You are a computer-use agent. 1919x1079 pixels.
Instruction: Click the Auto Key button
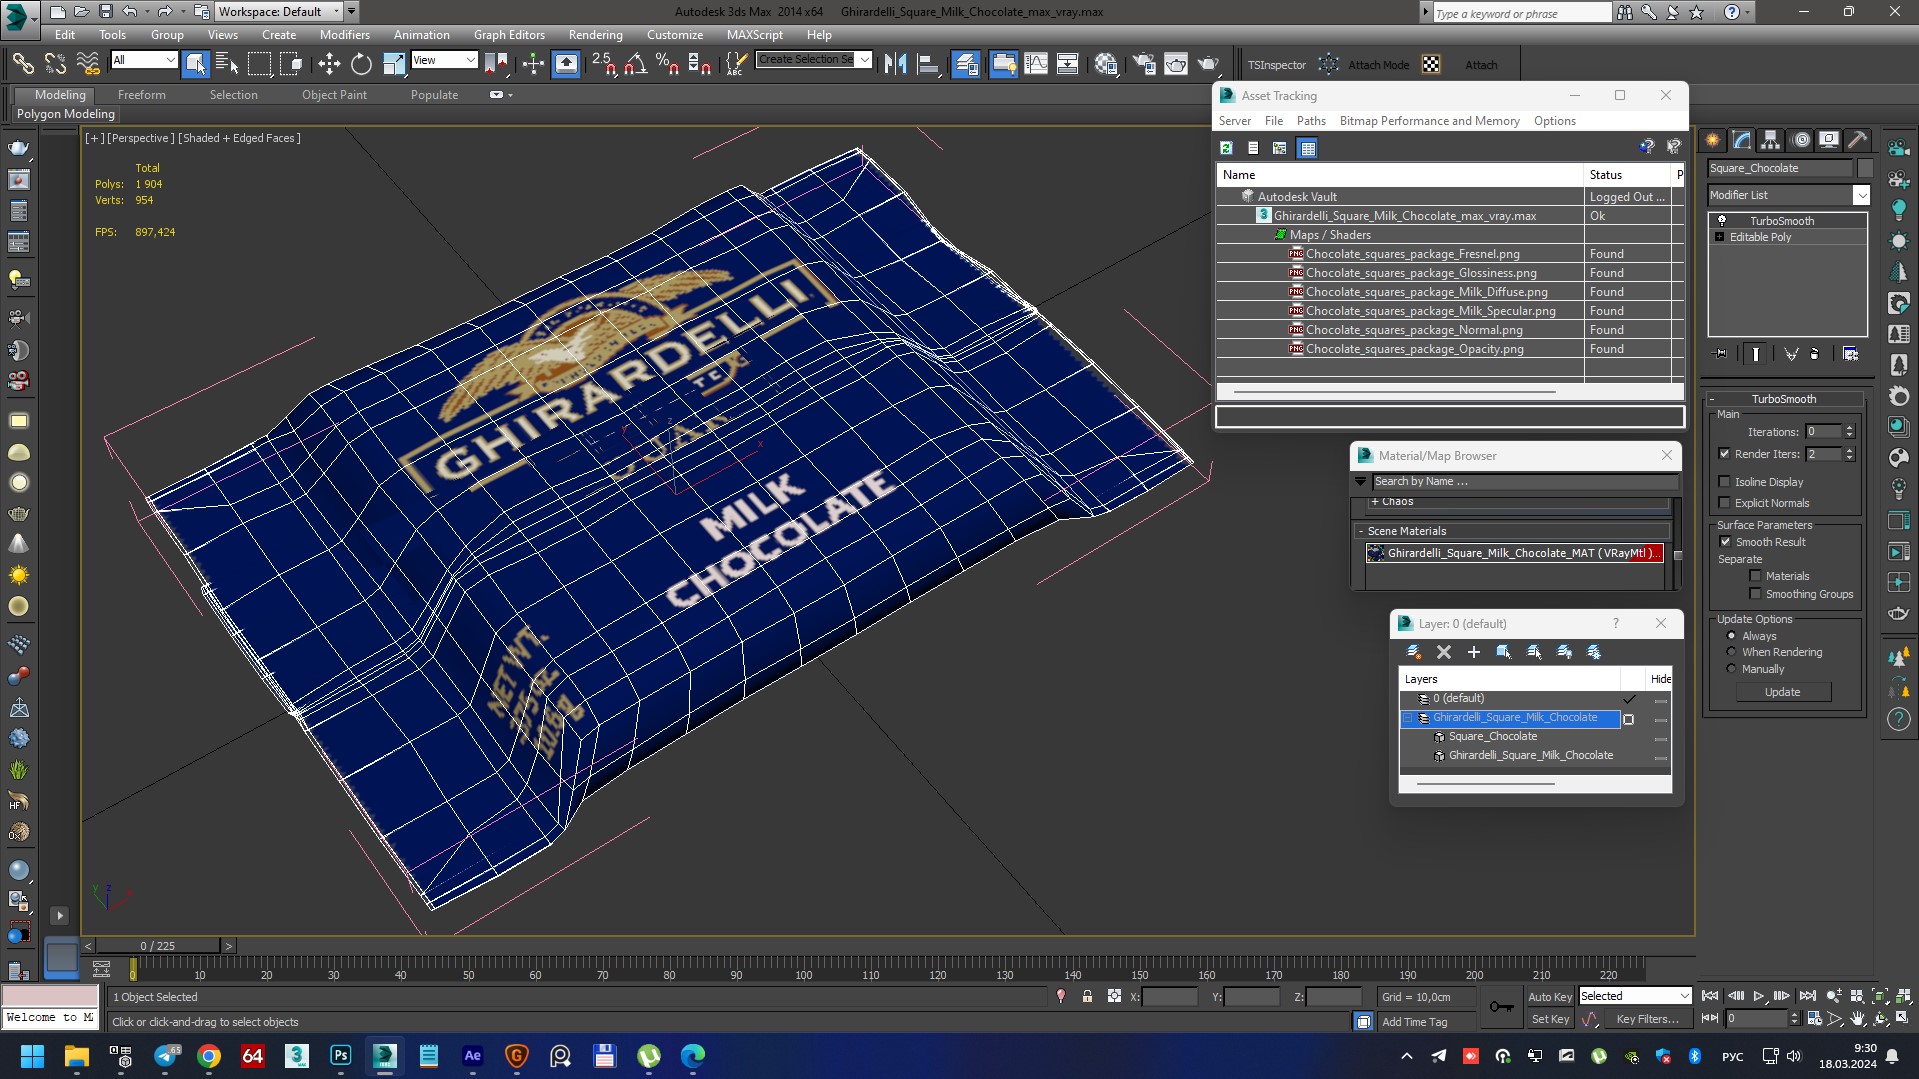pyautogui.click(x=1549, y=997)
